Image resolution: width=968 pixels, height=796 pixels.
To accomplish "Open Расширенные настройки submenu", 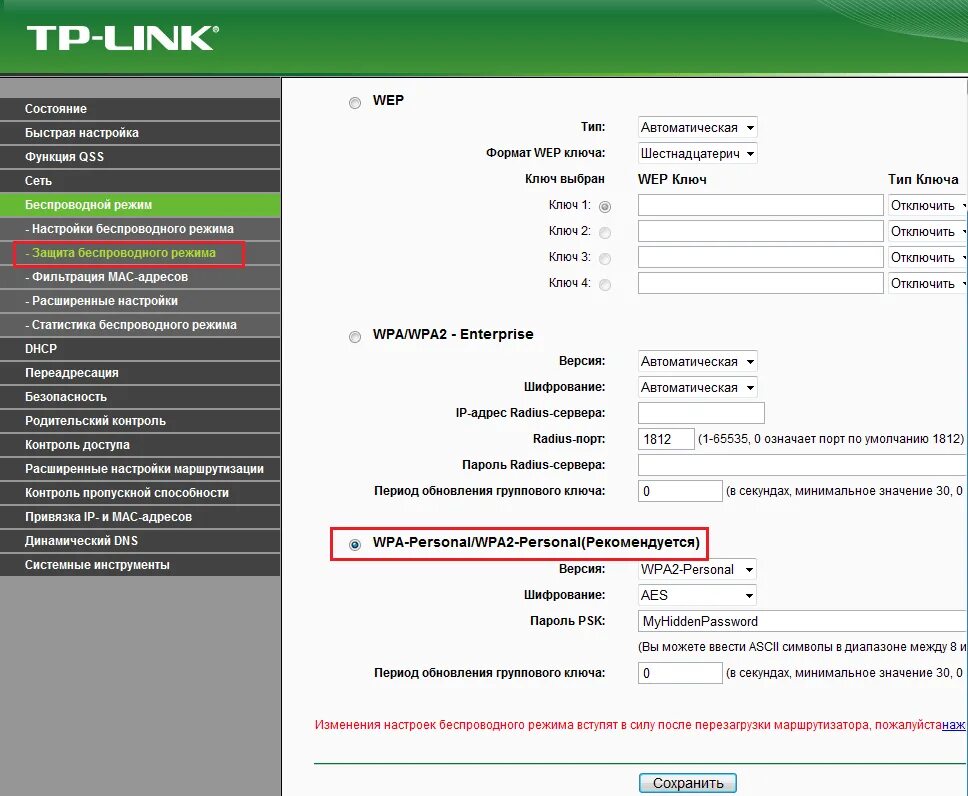I will pyautogui.click(x=140, y=301).
